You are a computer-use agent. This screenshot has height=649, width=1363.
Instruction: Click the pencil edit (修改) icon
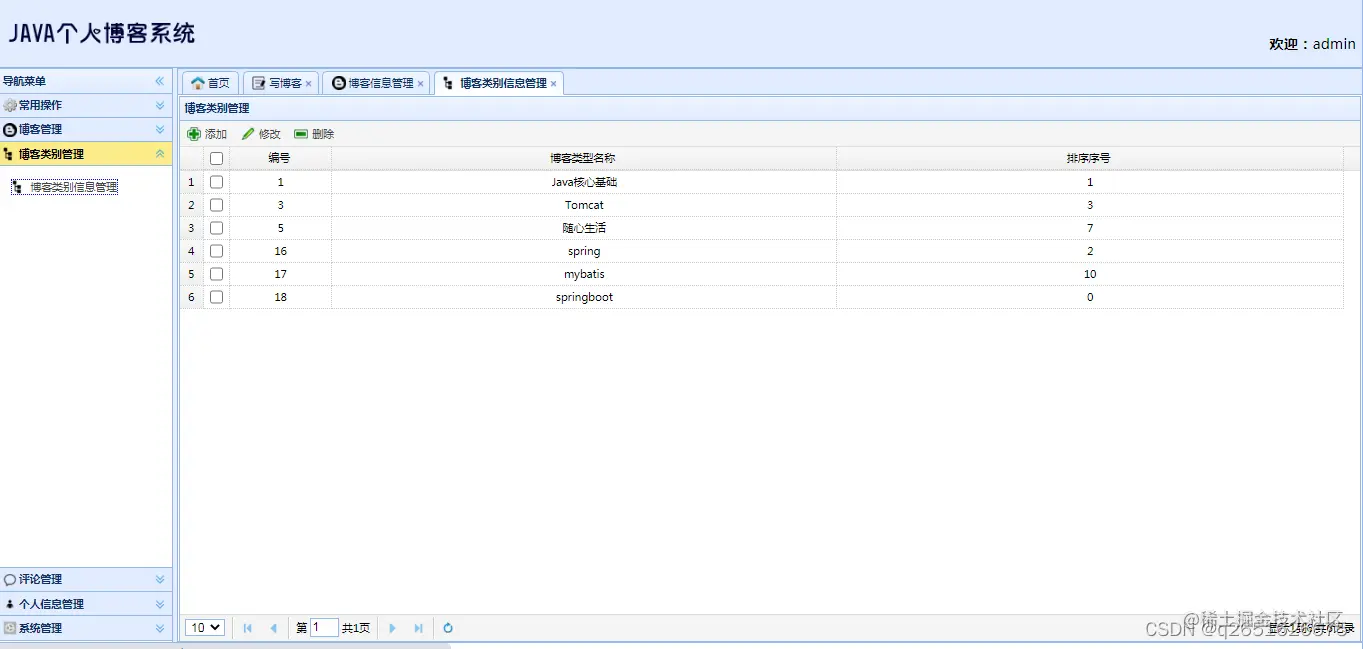point(248,134)
